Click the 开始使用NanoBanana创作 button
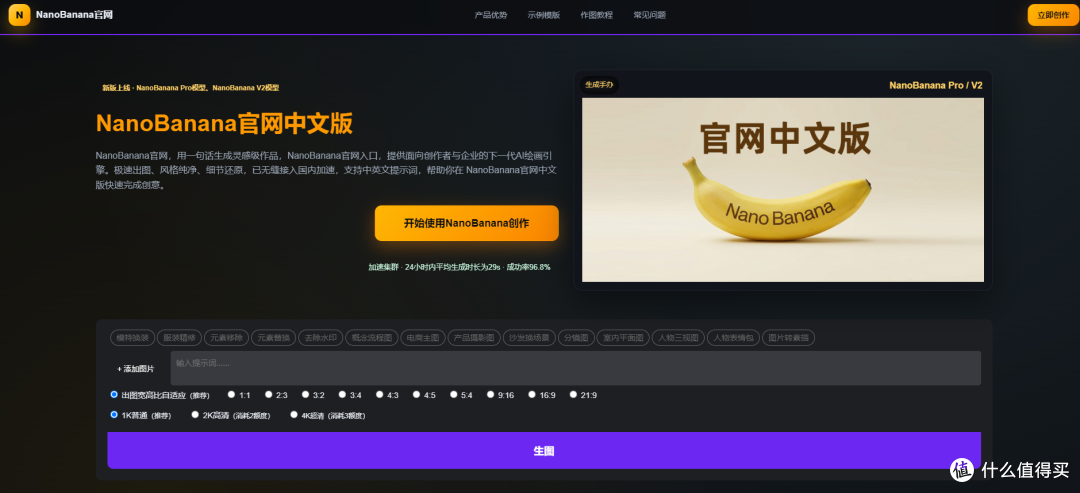 pos(466,223)
